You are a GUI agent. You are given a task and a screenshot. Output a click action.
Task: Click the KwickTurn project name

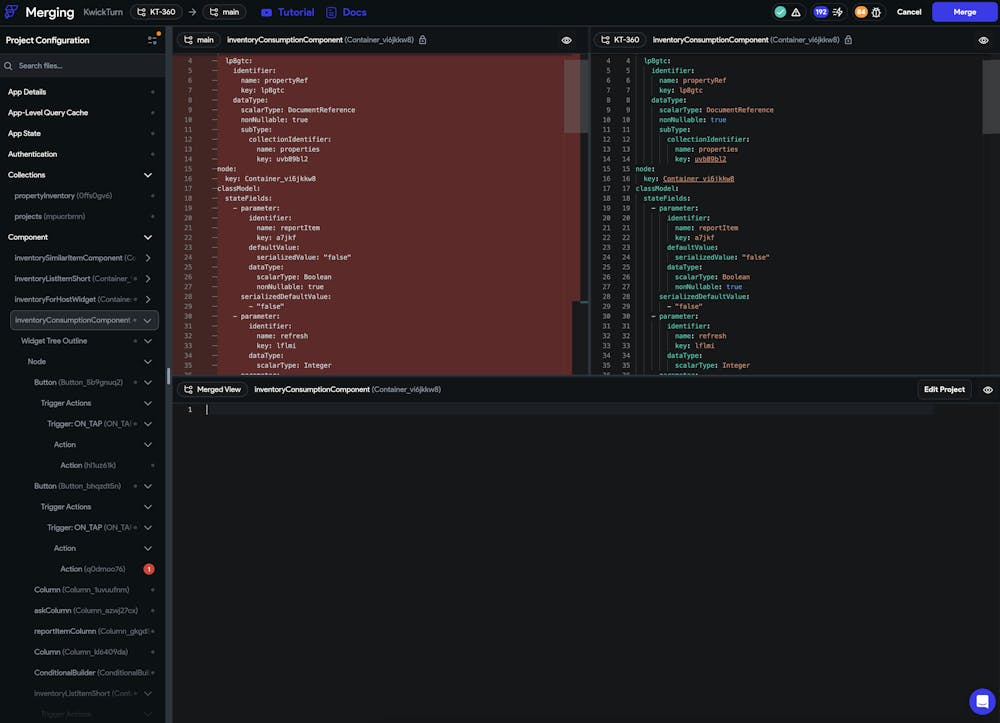coord(103,12)
